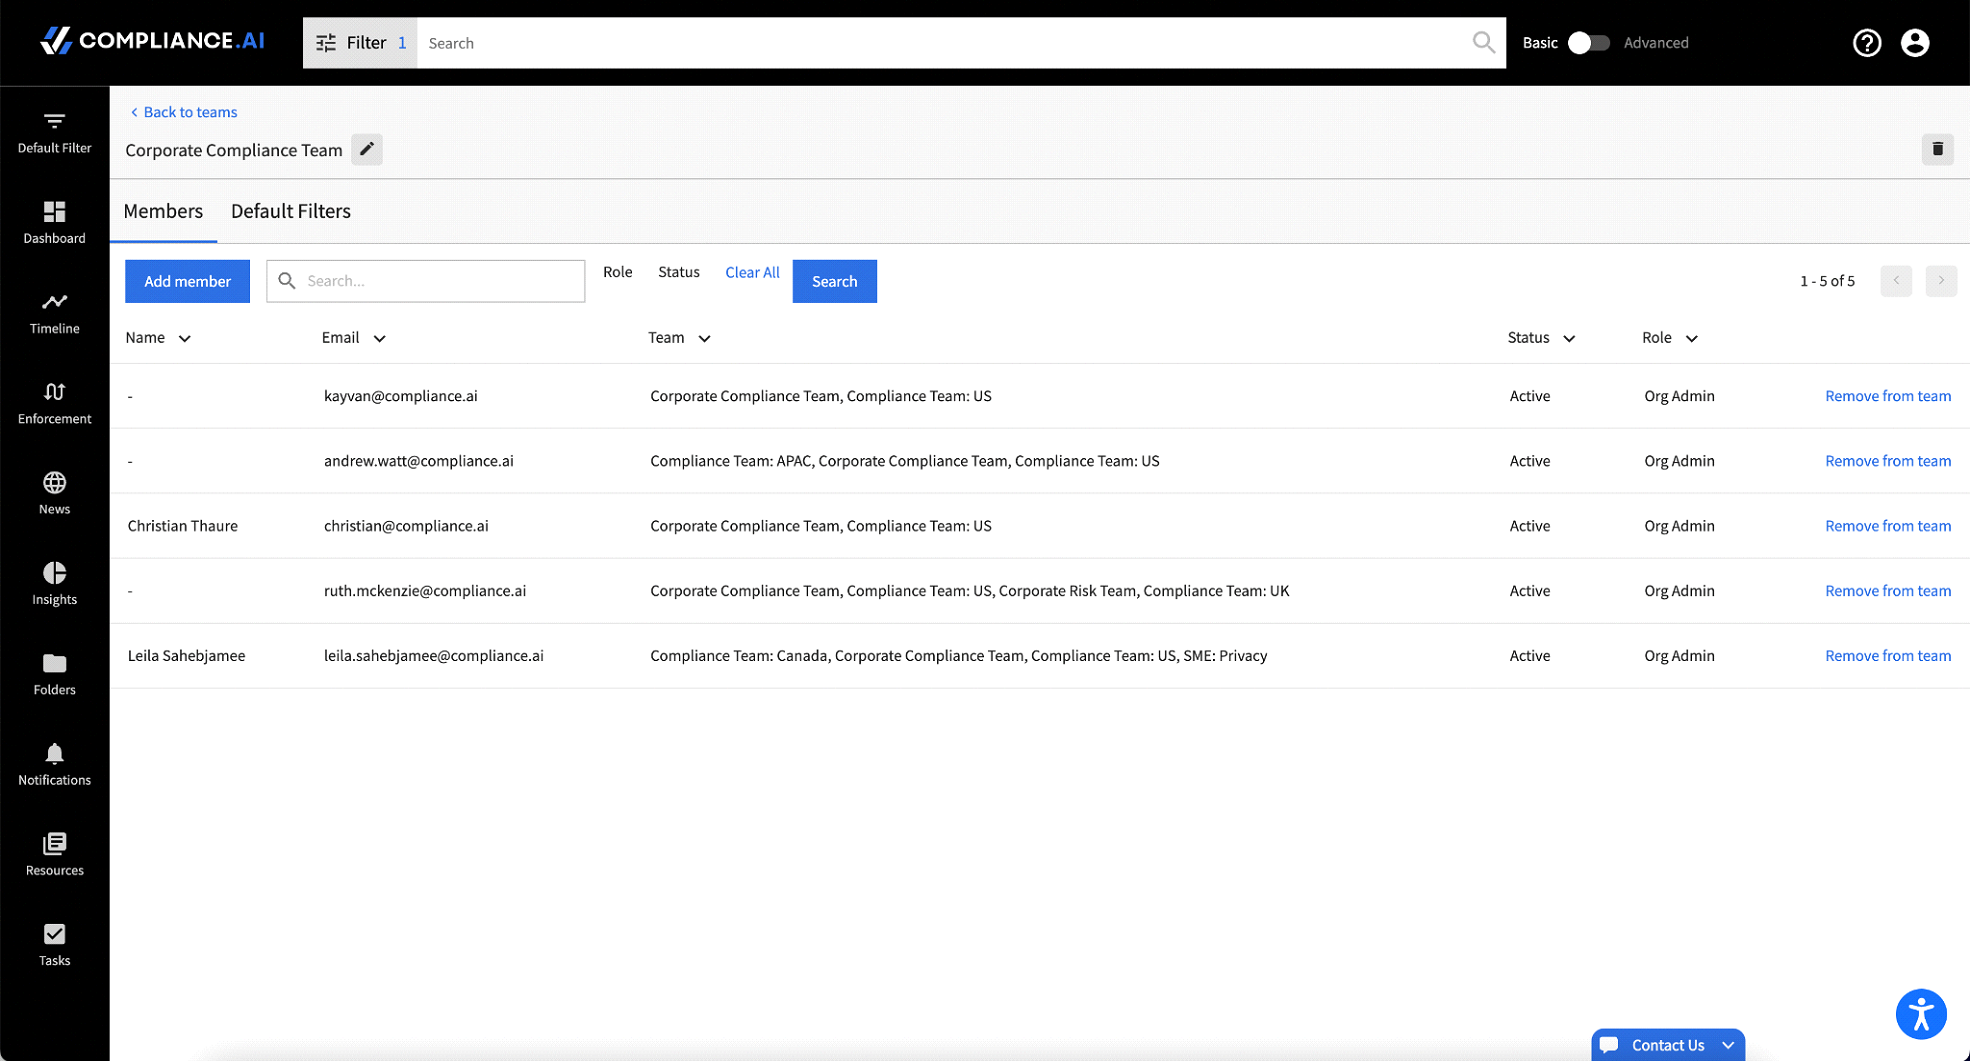
Task: Click the Add member button
Action: click(187, 281)
